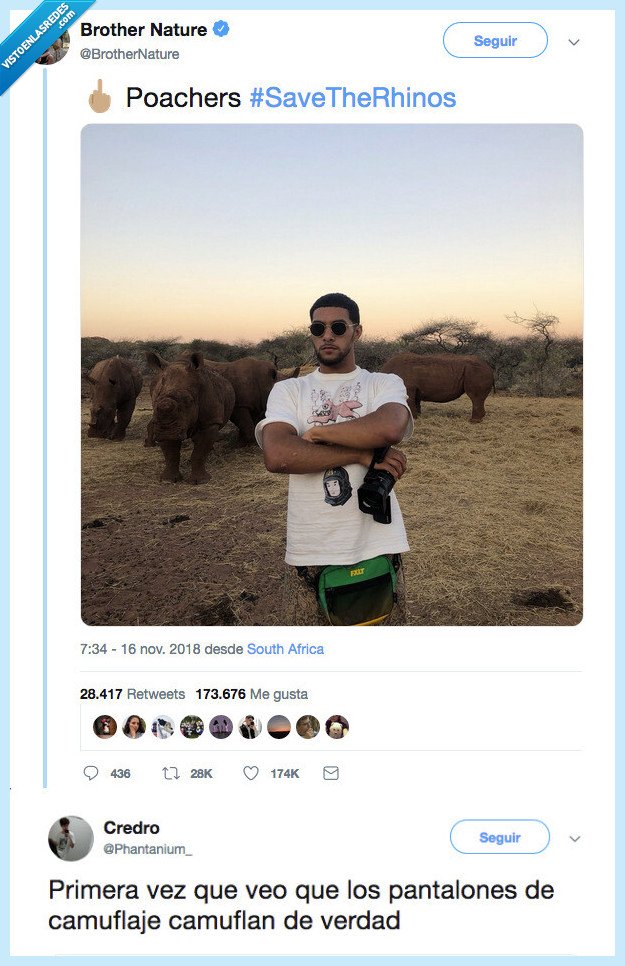This screenshot has width=625, height=966.
Task: Click the Seguir button on Credro's tweet
Action: pyautogui.click(x=499, y=837)
